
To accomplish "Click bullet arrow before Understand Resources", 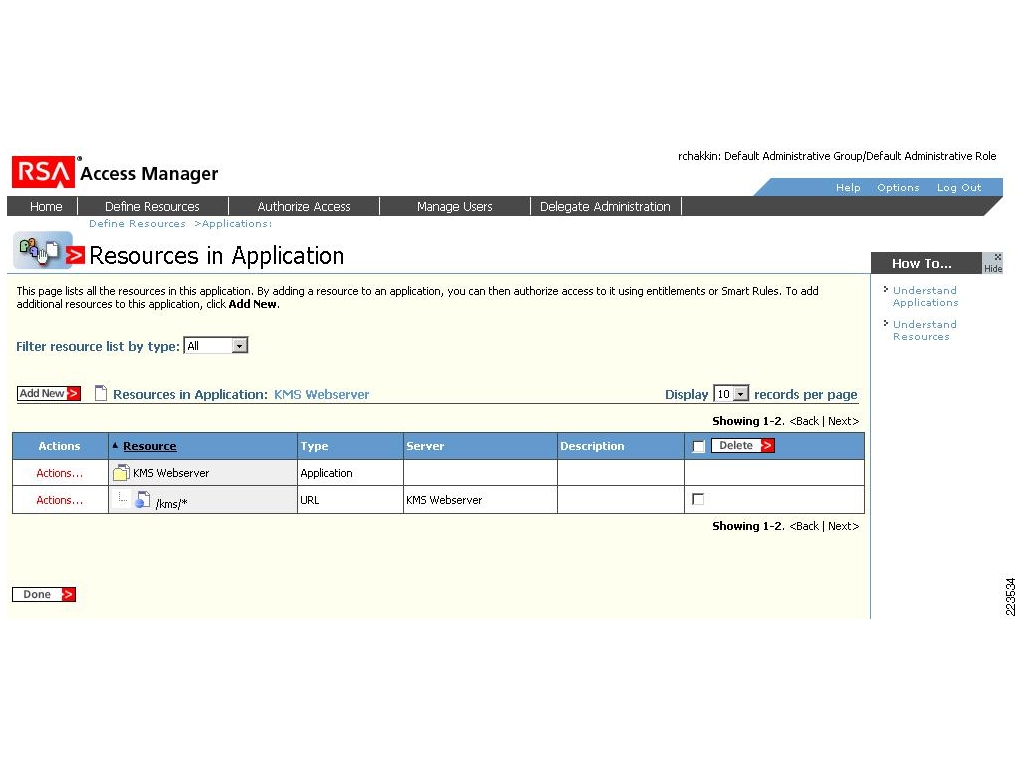I will 886,323.
